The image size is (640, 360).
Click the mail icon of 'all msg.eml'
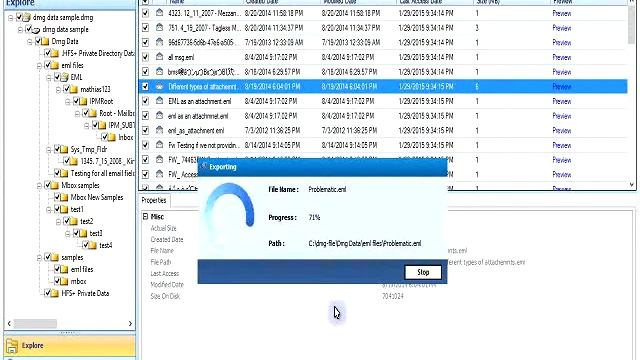coord(159,57)
